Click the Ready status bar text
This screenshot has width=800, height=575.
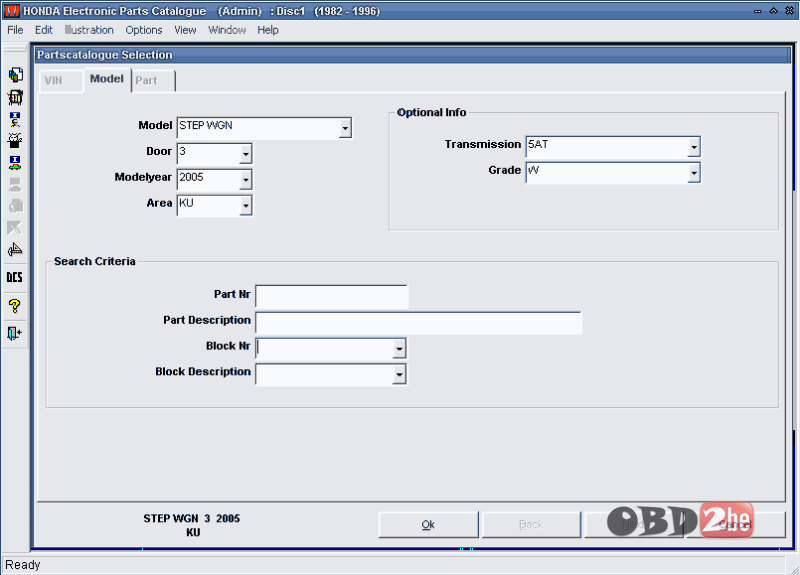tap(22, 565)
